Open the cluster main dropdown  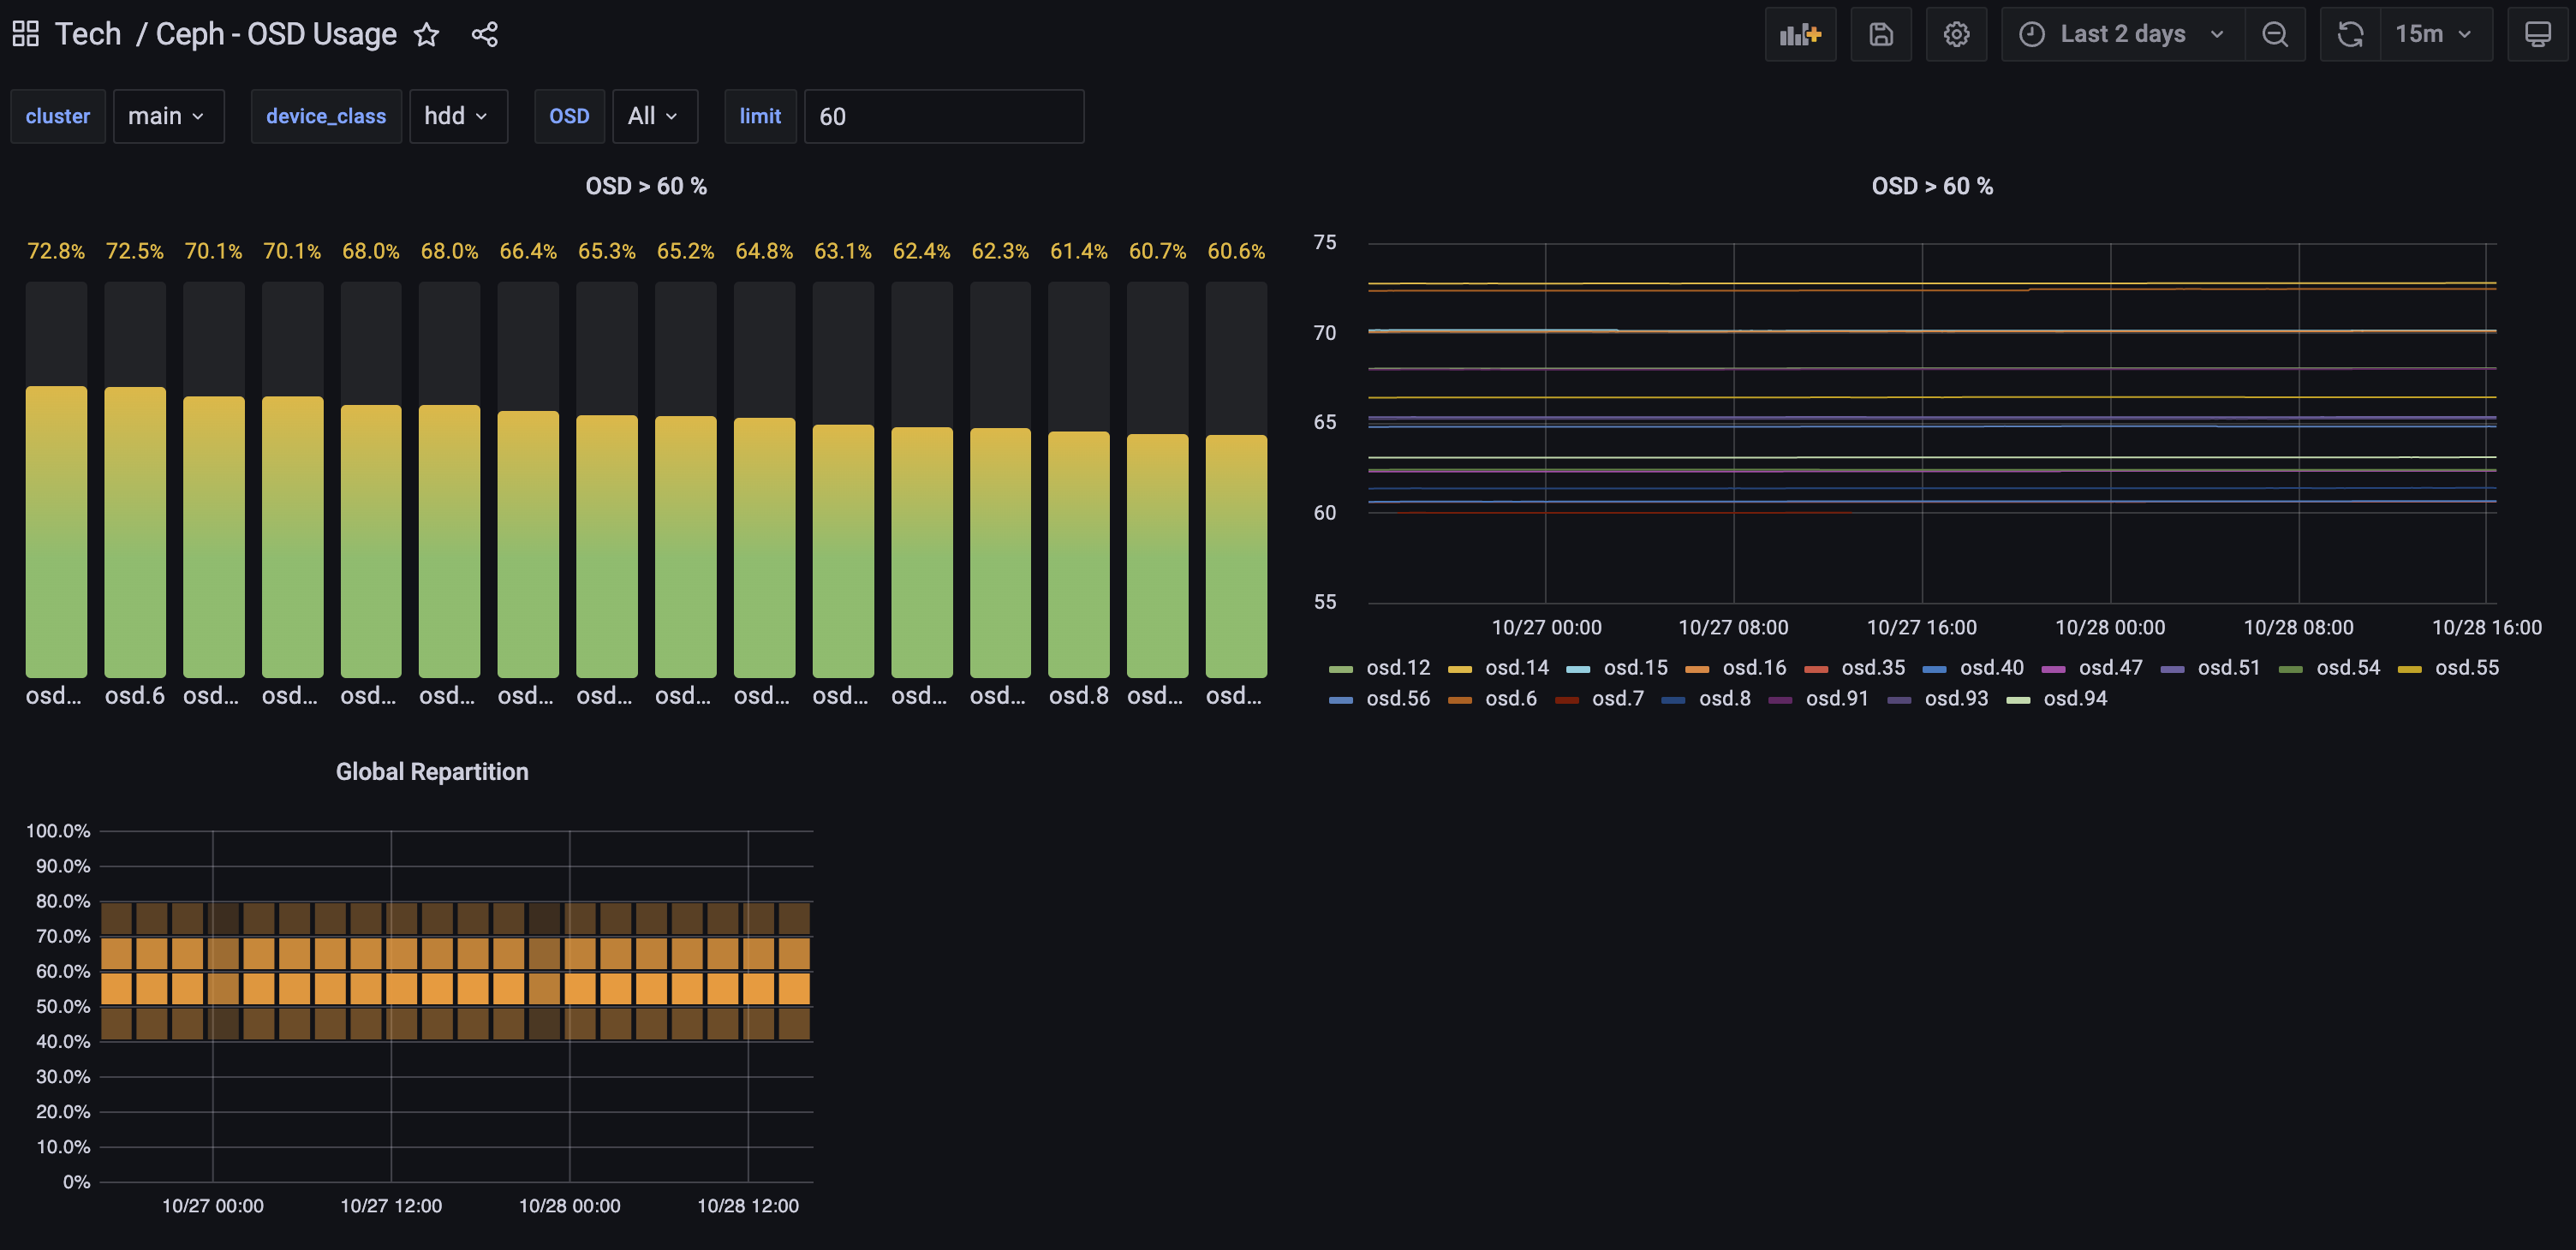(x=167, y=117)
